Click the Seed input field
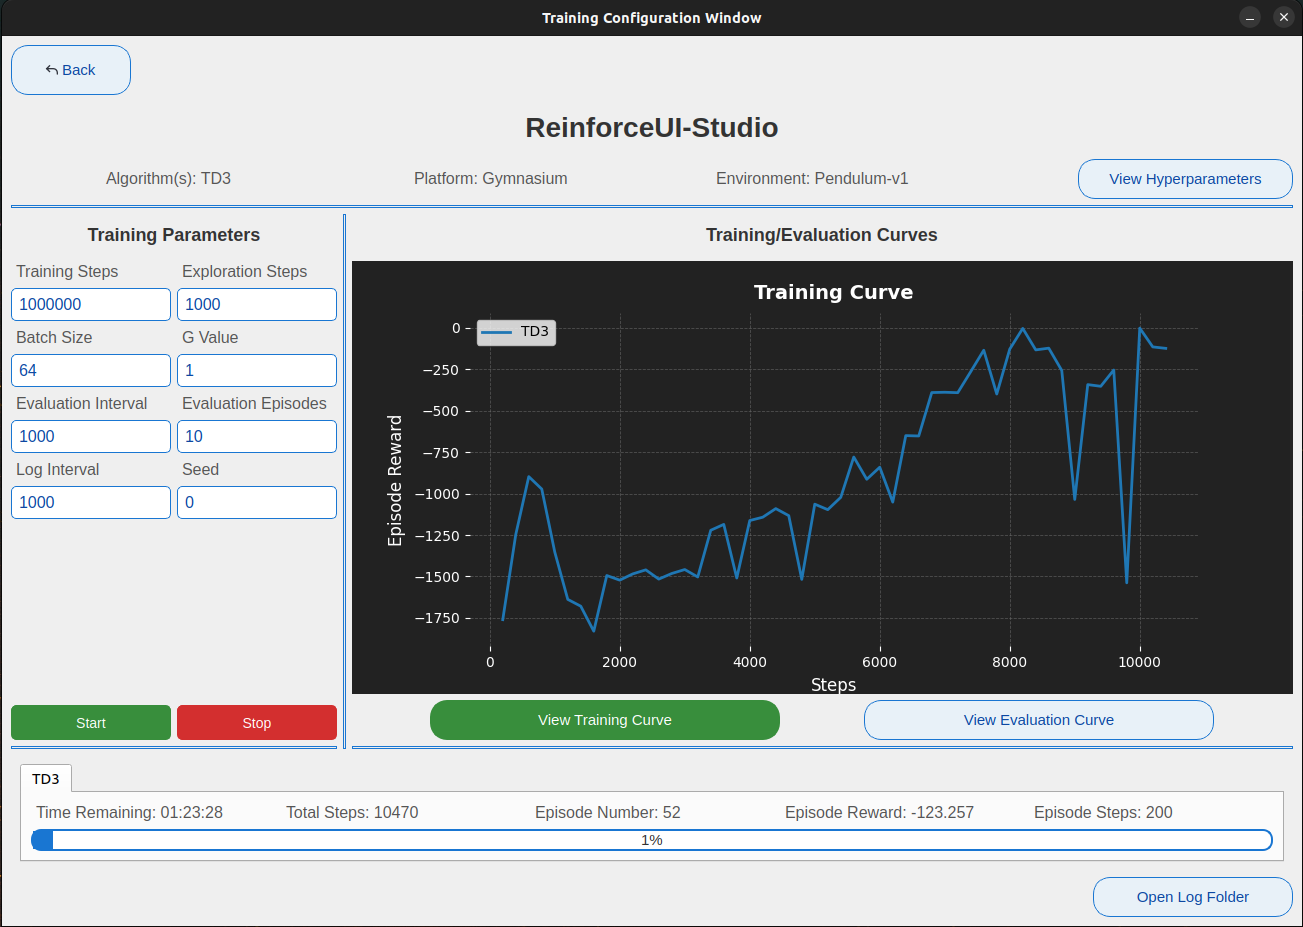1303x927 pixels. tap(256, 502)
